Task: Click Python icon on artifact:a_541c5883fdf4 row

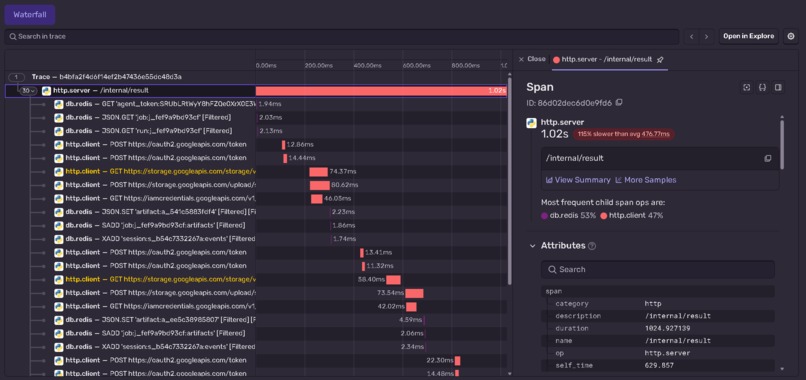Action: [x=59, y=212]
